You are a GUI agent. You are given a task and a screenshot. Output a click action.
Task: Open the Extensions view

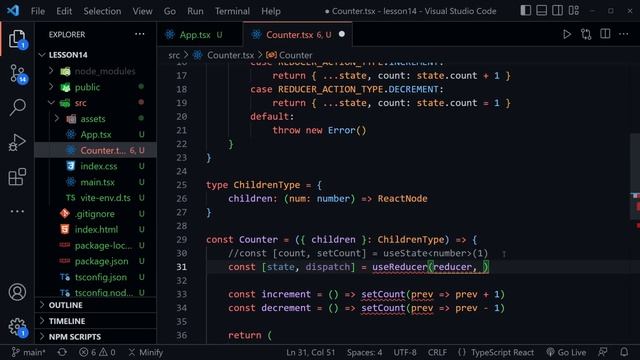pos(17,177)
